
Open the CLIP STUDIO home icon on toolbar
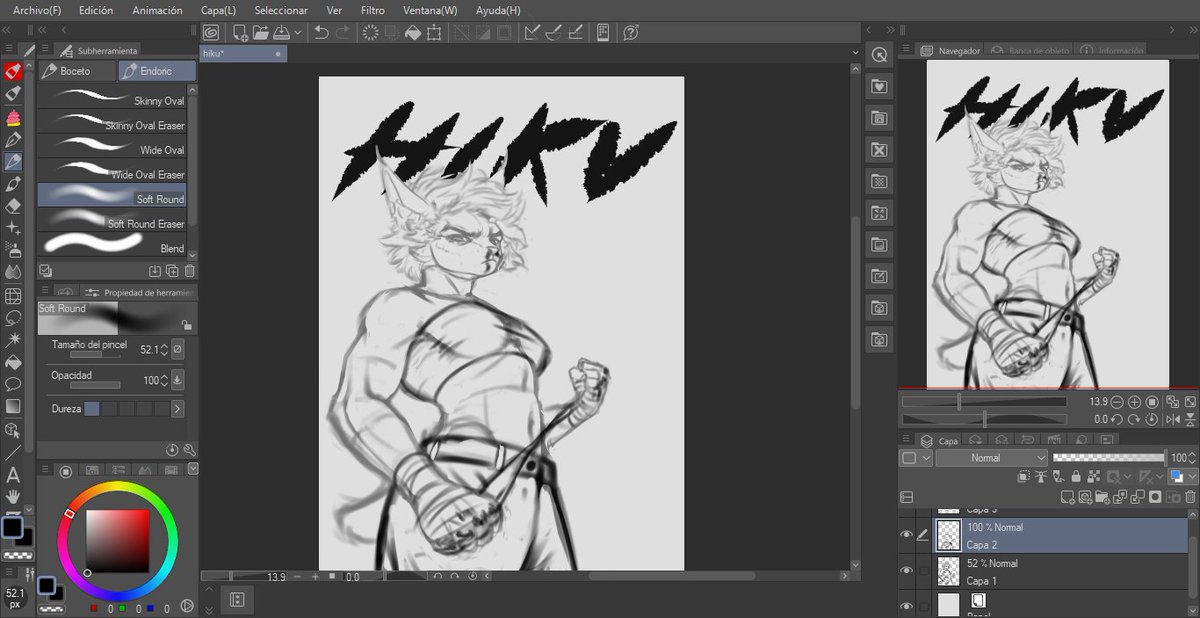click(212, 32)
